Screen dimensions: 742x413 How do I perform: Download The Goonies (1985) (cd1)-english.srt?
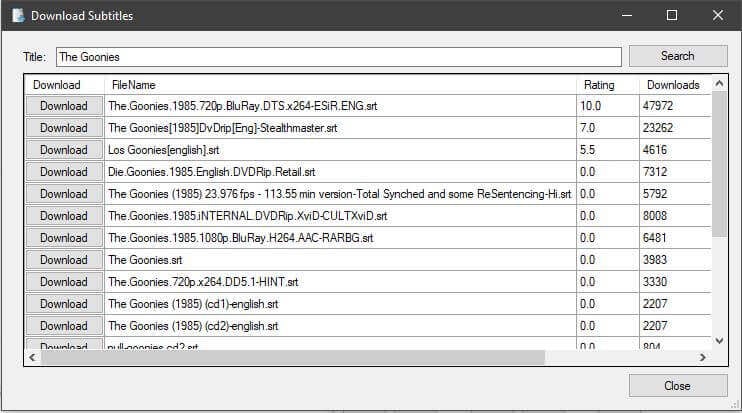click(x=64, y=304)
